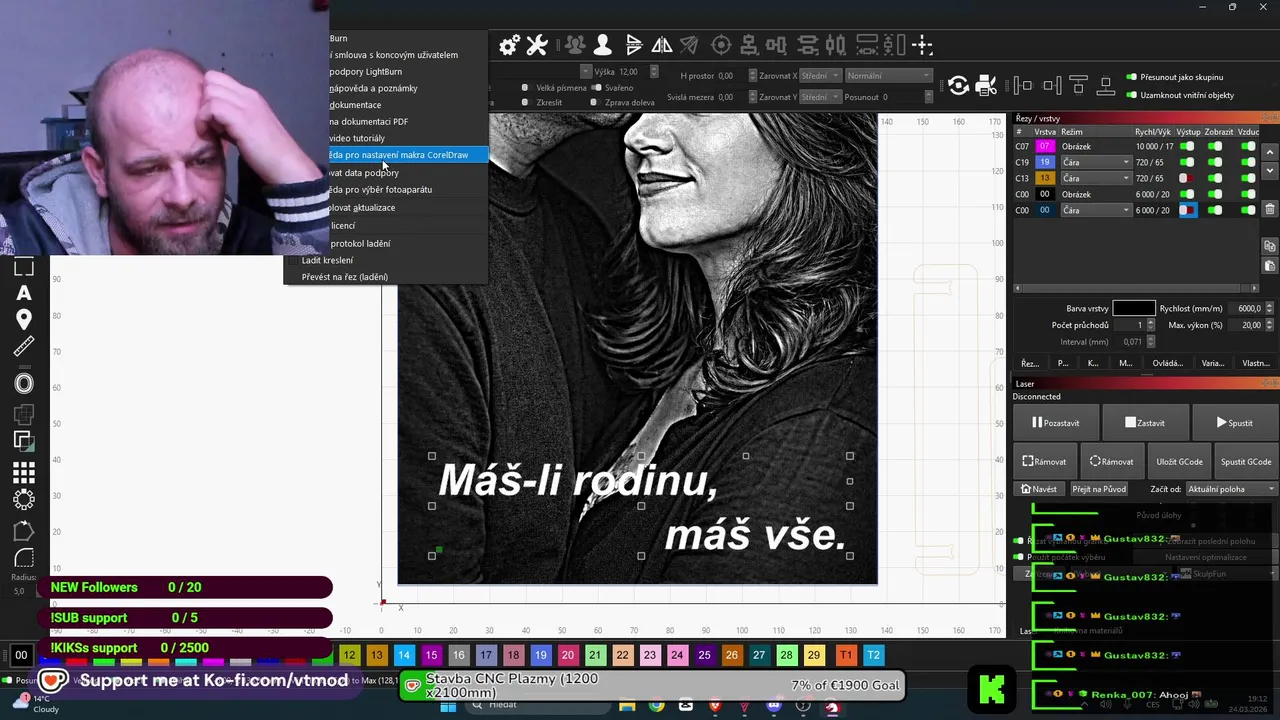The image size is (1280, 720).
Task: Paste layer settings icon in Cuts panel
Action: pyautogui.click(x=1270, y=266)
